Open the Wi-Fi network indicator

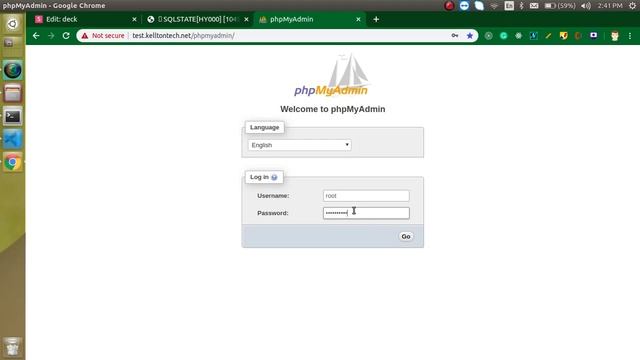pos(494,6)
